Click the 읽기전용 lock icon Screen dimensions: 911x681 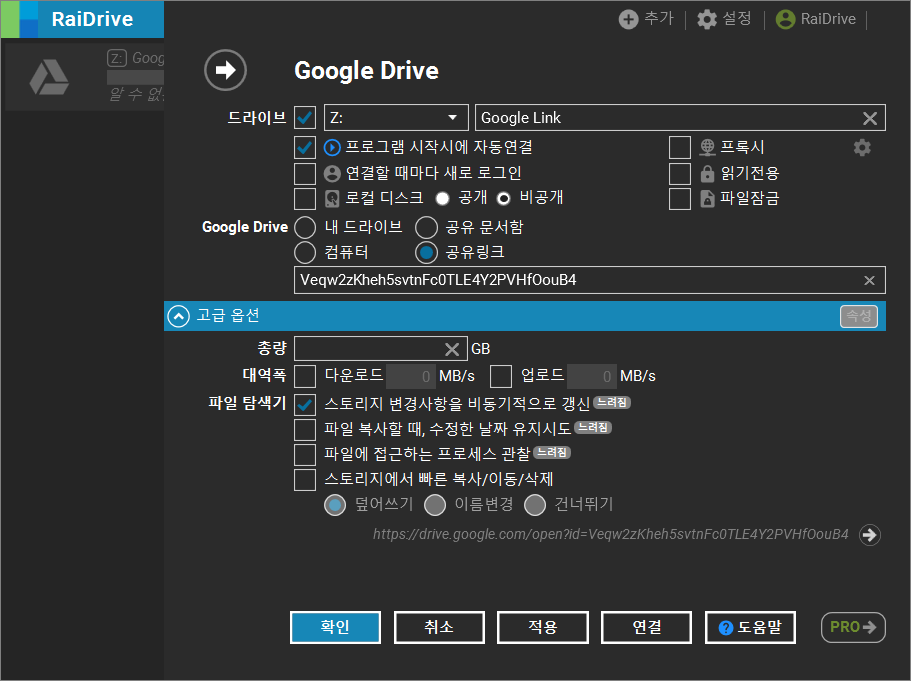coord(707,173)
